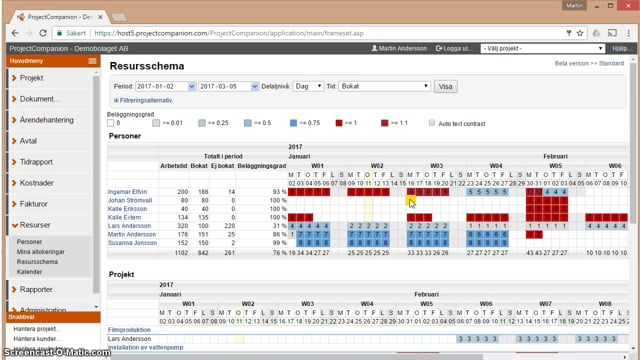Open the period start date picker dropdown
Screen dimensions: 640x360
click(x=191, y=87)
